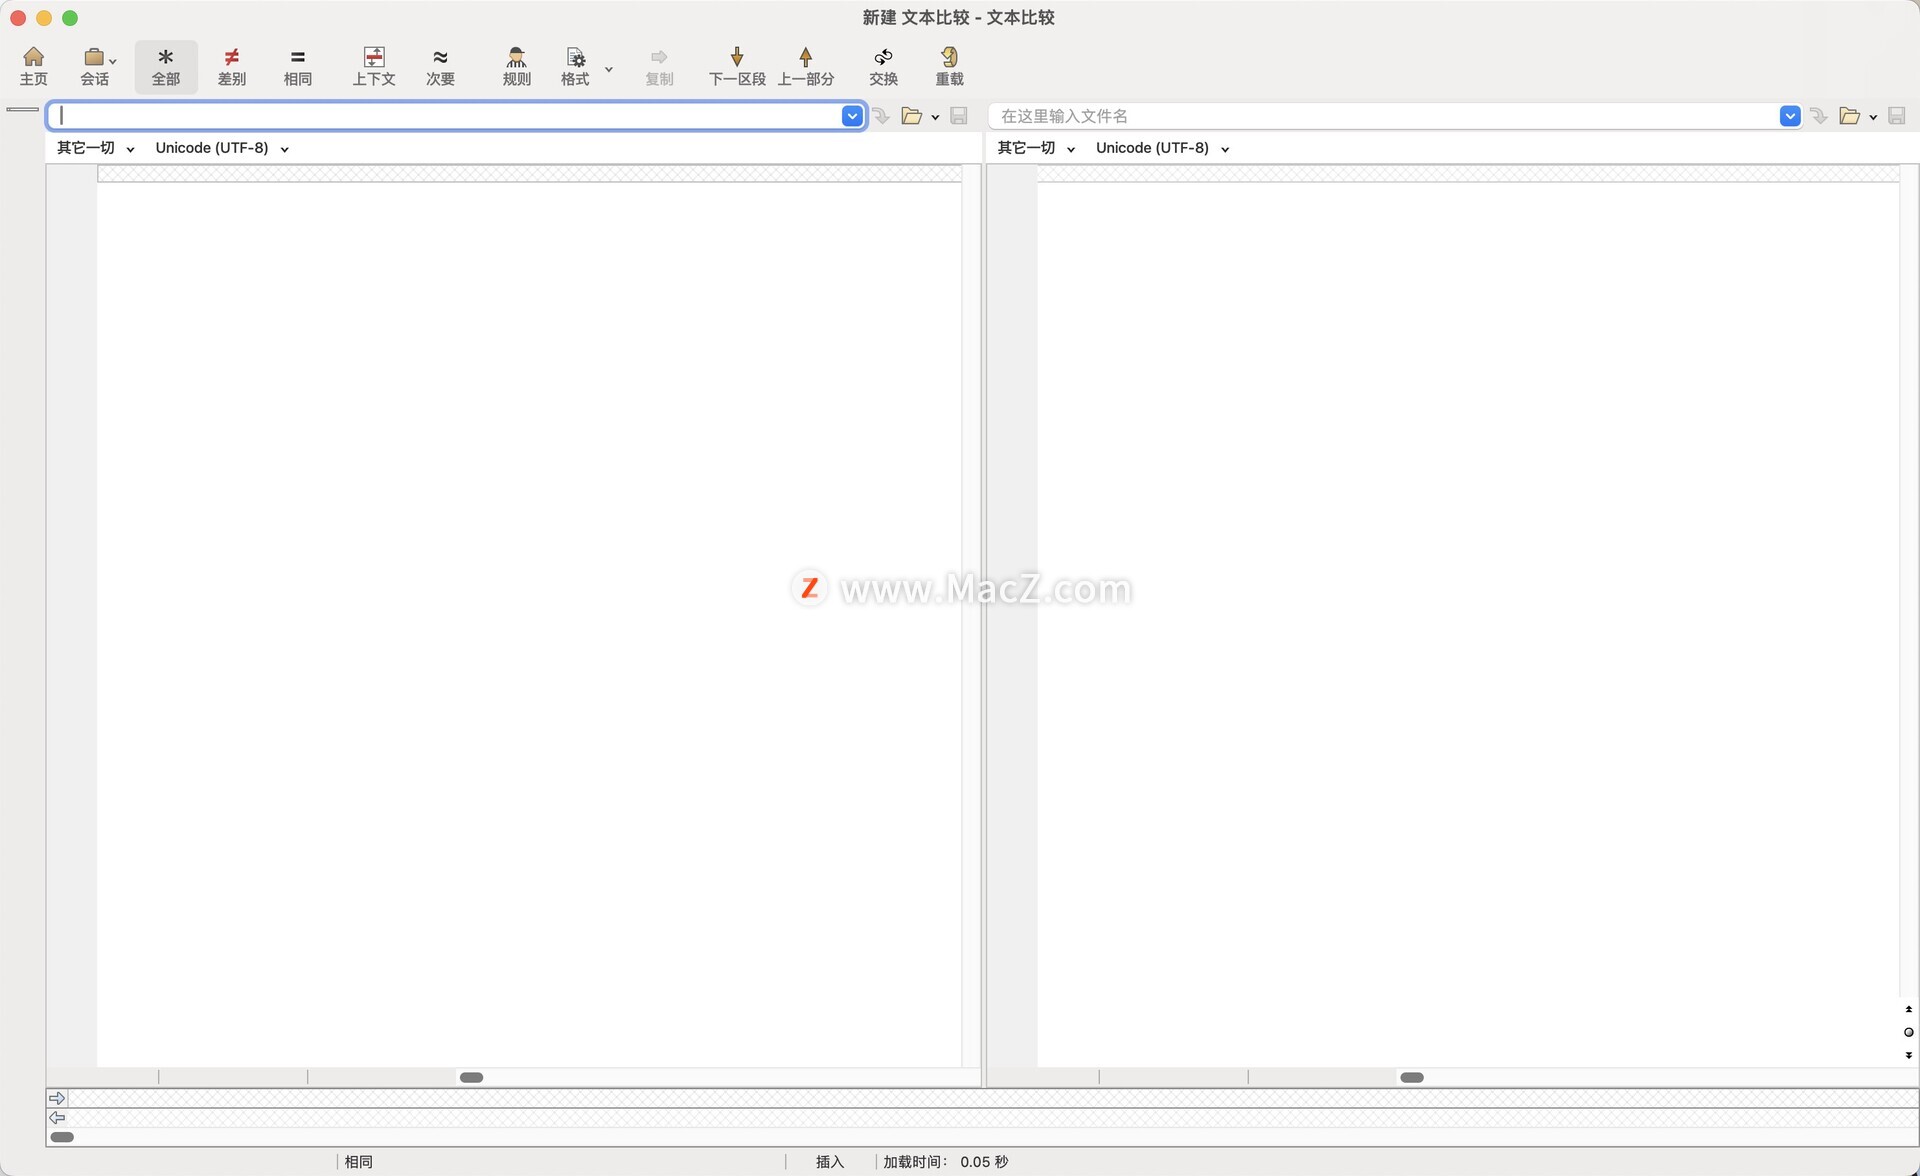
Task: Focus the left file path field
Action: click(x=446, y=116)
